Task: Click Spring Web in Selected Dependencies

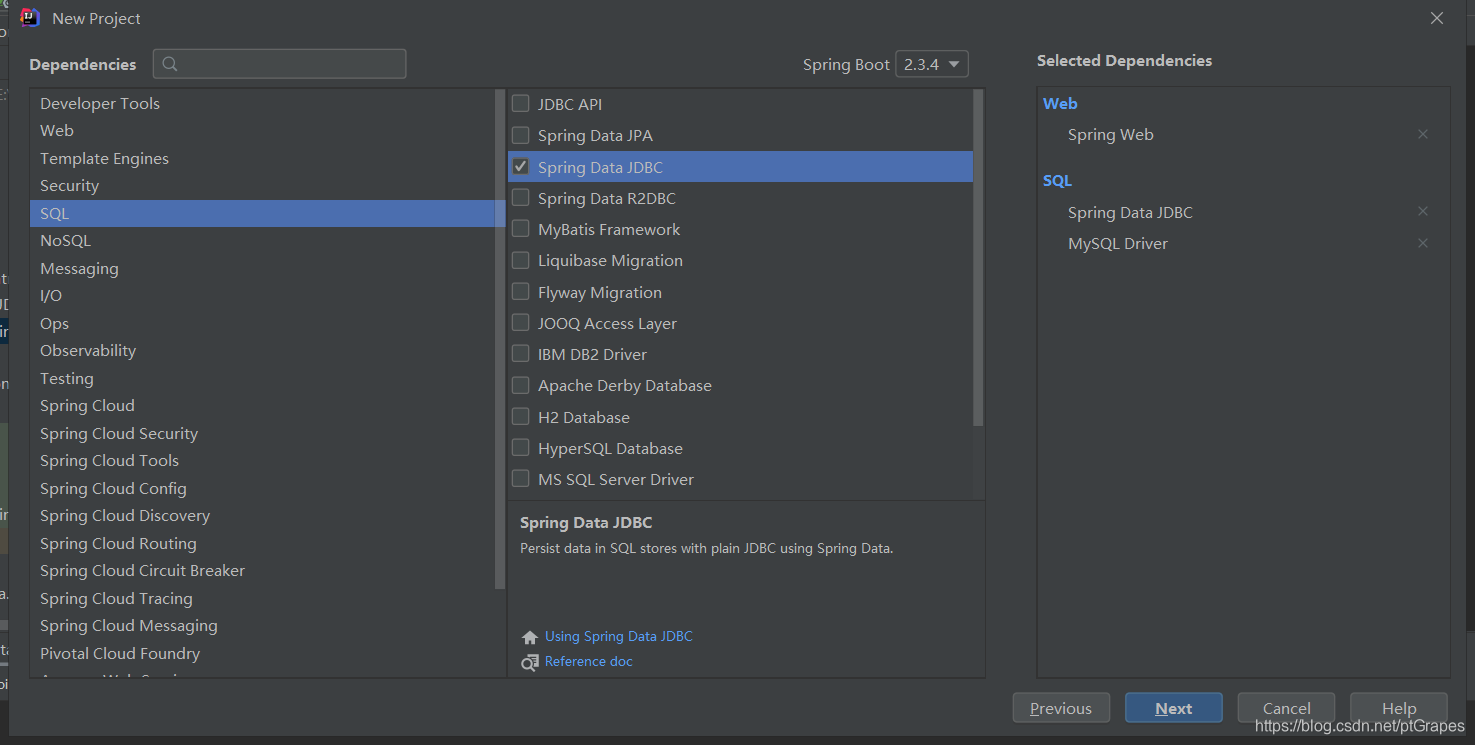Action: point(1110,135)
